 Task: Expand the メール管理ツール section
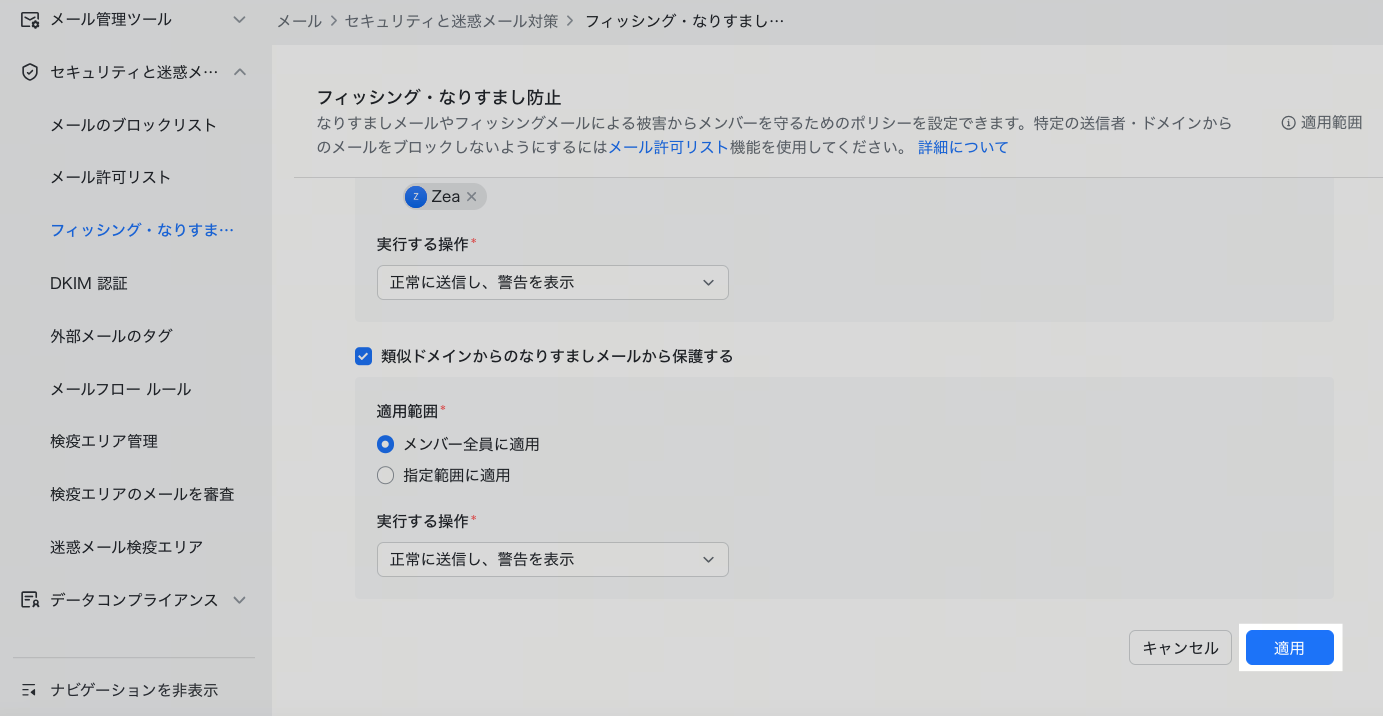click(x=239, y=19)
